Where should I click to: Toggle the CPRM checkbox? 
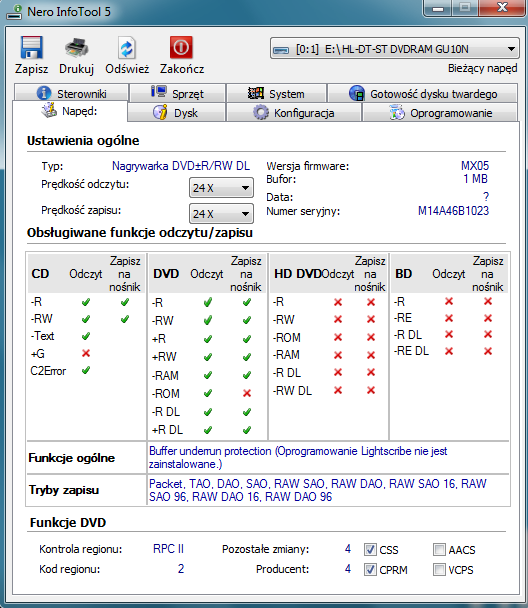370,570
